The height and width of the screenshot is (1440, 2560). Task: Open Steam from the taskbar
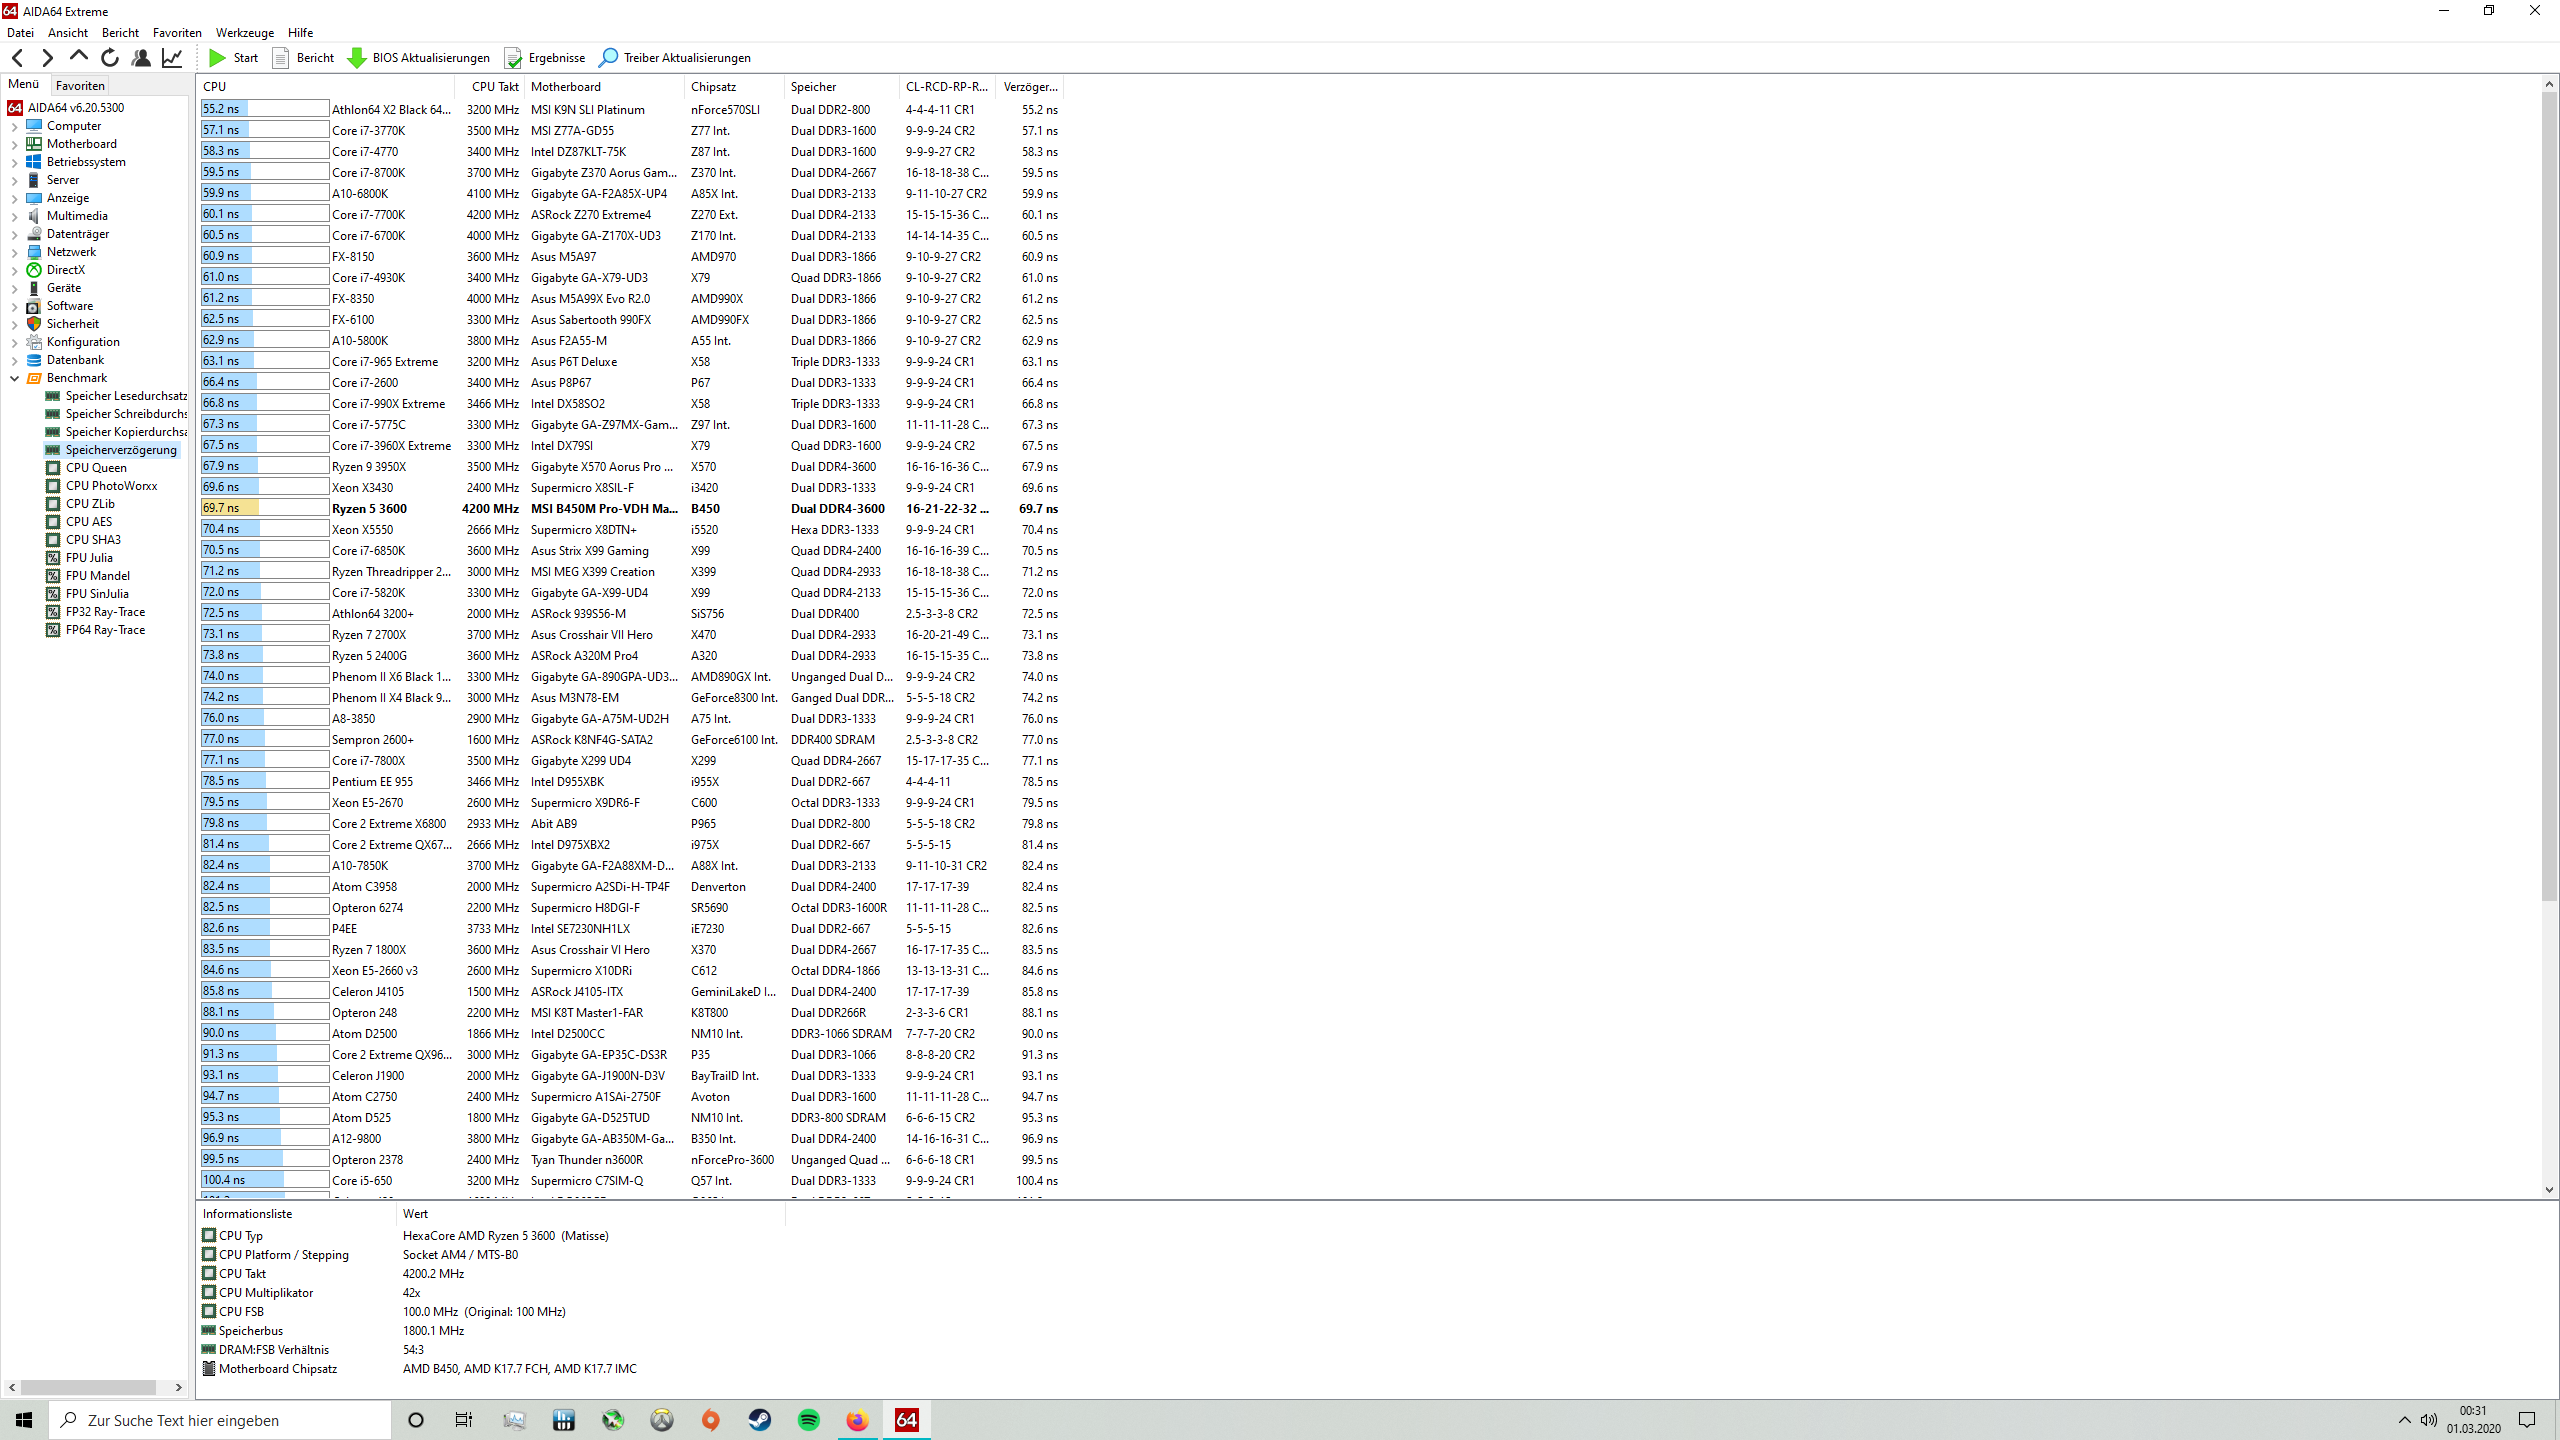tap(760, 1420)
